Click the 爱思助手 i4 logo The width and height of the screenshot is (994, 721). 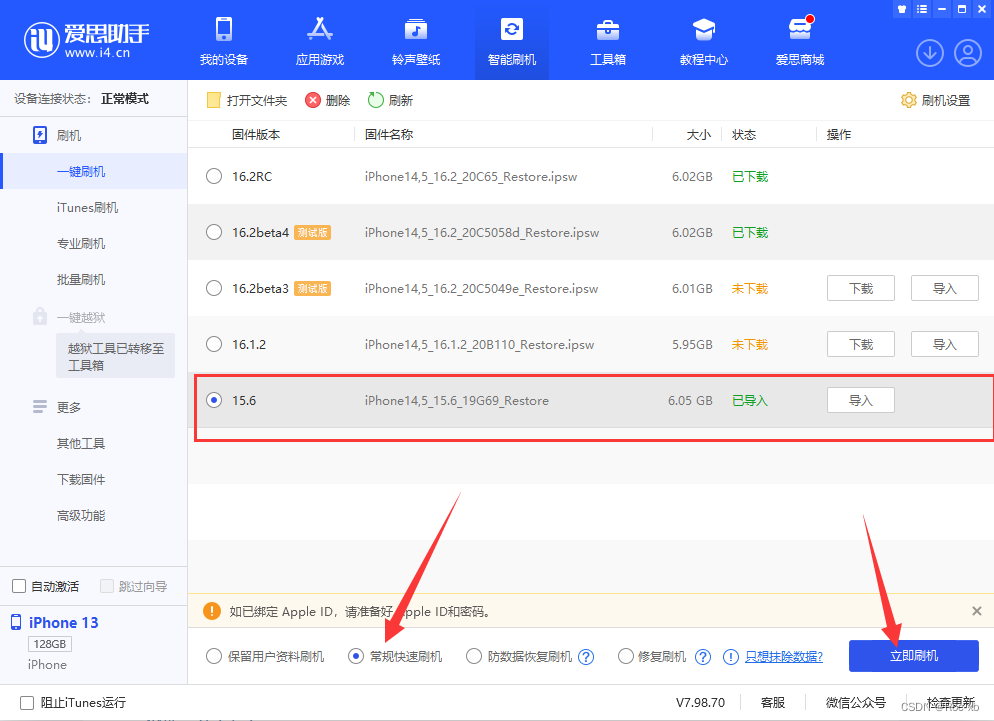87,39
